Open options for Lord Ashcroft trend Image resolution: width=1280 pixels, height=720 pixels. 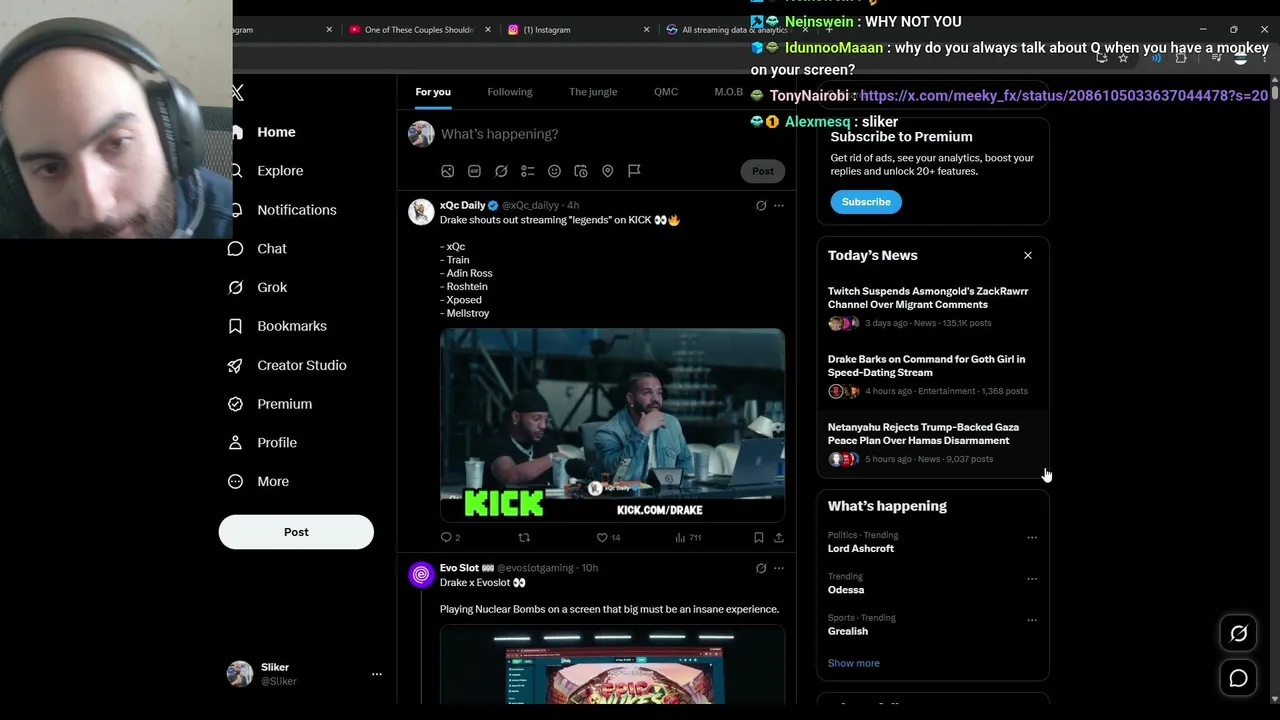pos(1032,538)
